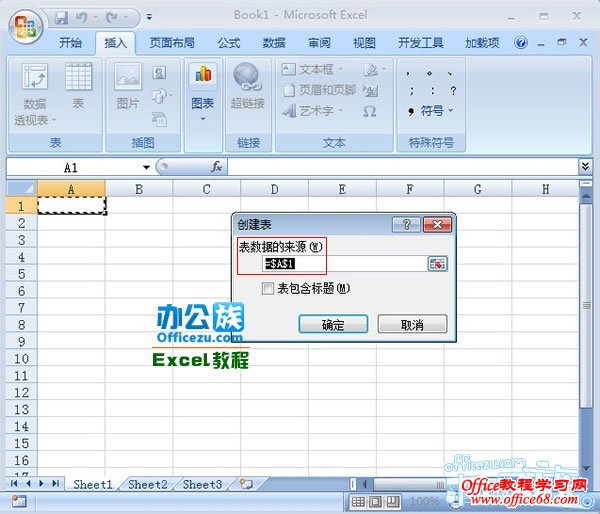The height and width of the screenshot is (514, 600).
Task: Check 'Table has headers' (表包含标题) checkbox
Action: click(x=267, y=288)
